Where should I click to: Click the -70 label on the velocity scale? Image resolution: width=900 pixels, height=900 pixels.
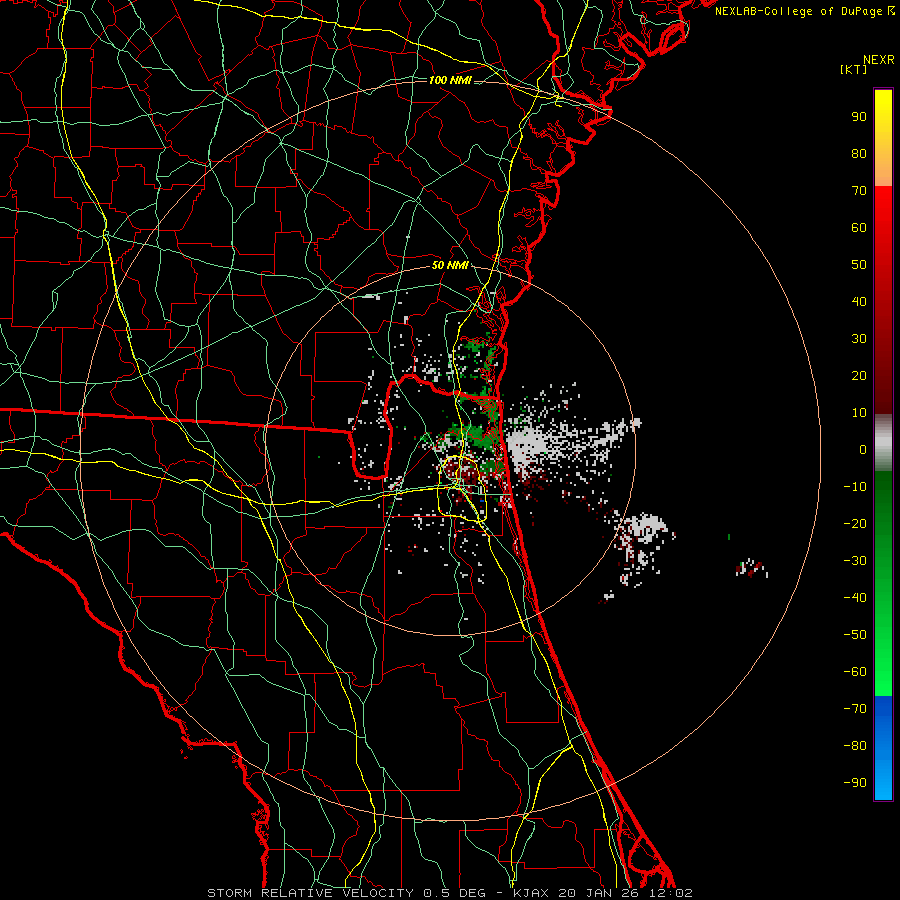pyautogui.click(x=855, y=709)
